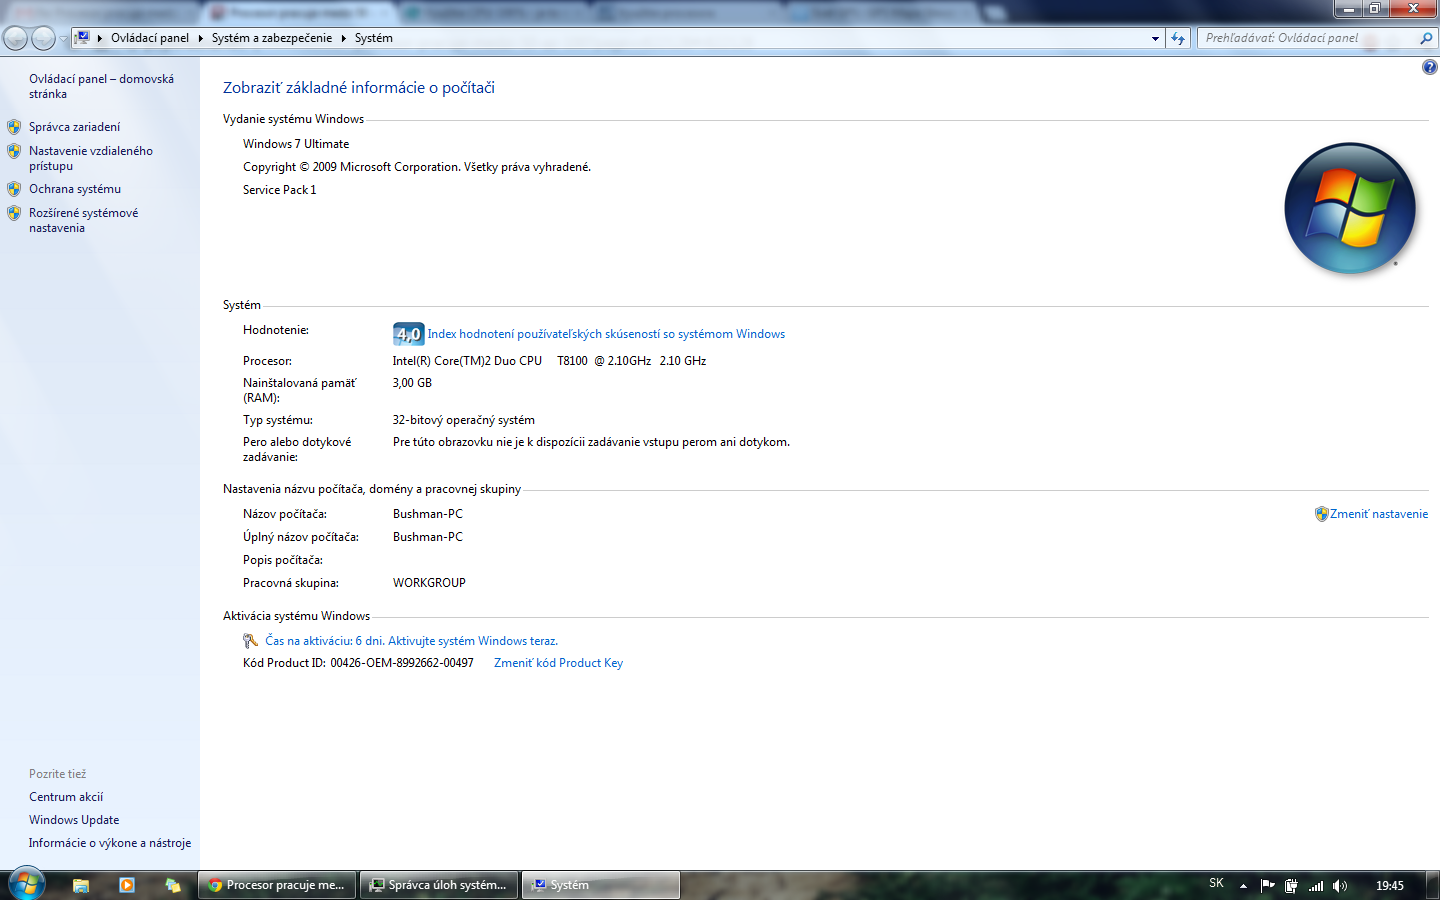Click the third pinned taskbar icon

[173, 885]
